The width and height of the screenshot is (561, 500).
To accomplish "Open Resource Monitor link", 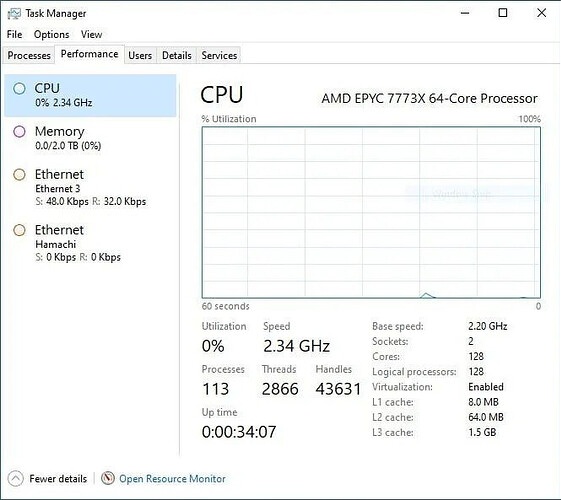I will [x=172, y=479].
